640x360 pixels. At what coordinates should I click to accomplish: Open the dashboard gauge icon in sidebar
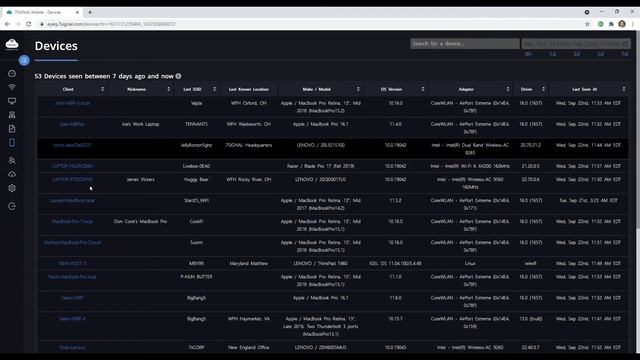click(x=12, y=73)
